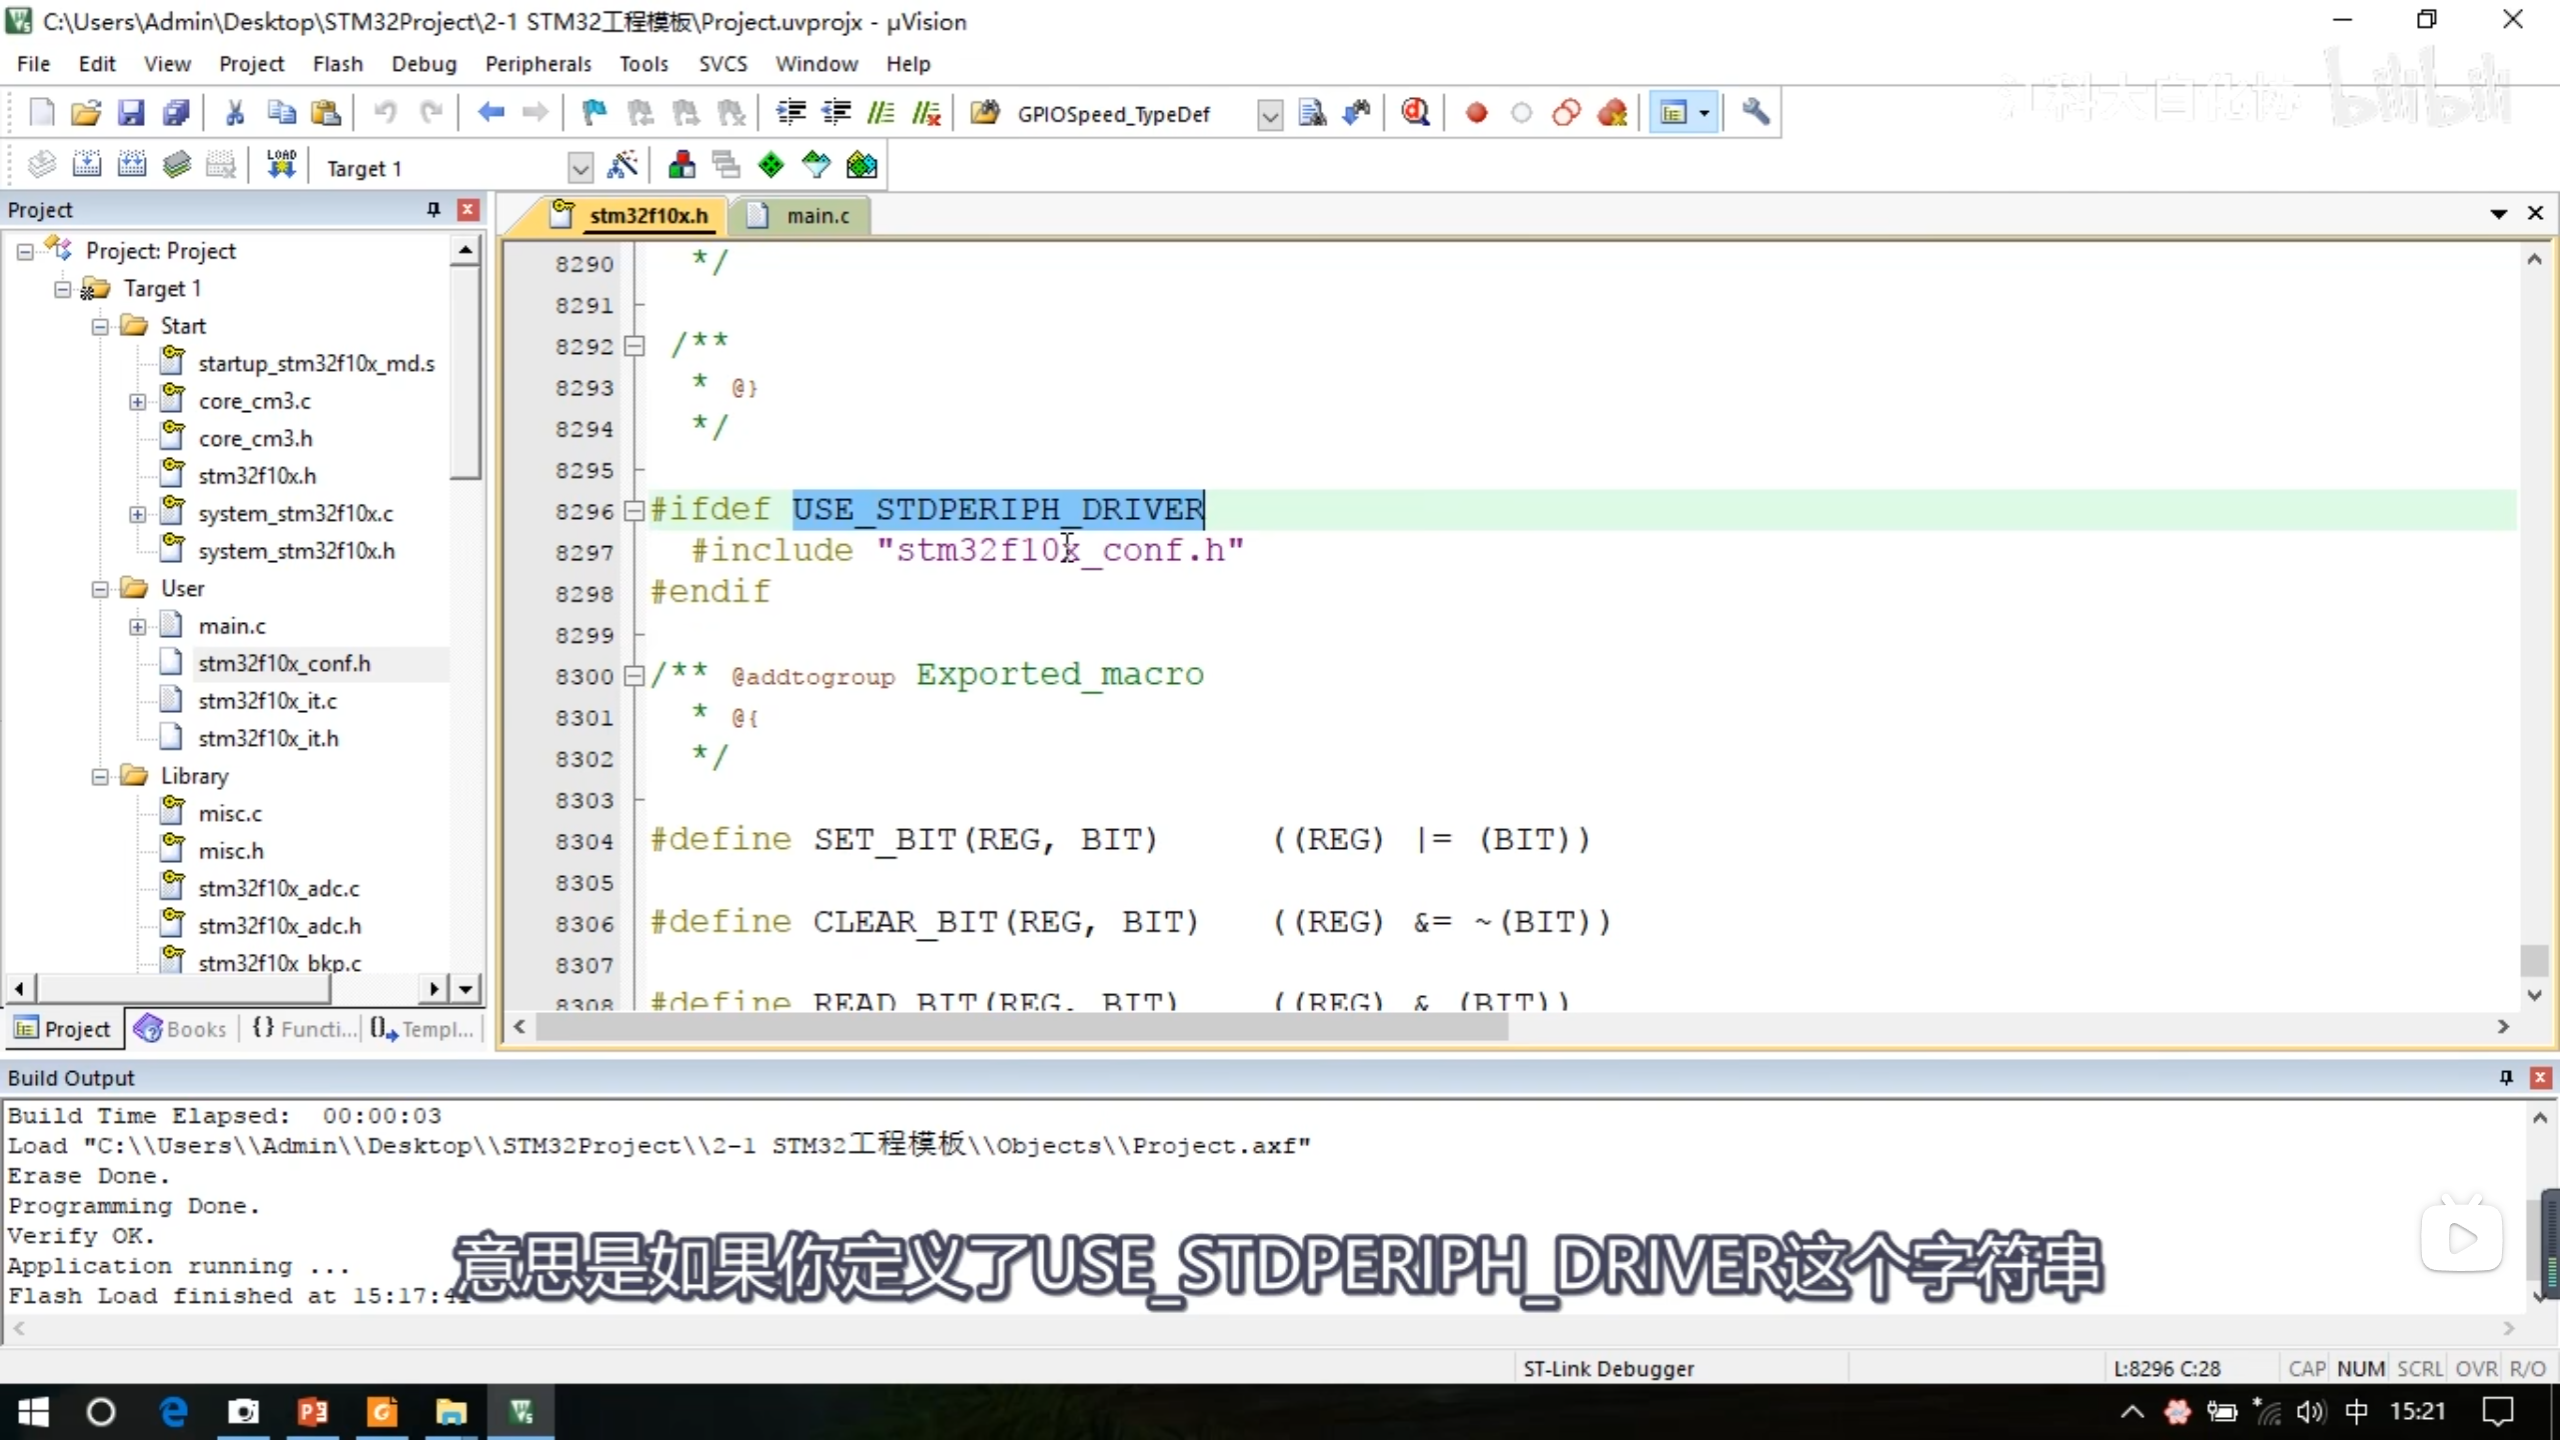Start debug session magnifier icon
2560x1440 pixels.
[1415, 113]
